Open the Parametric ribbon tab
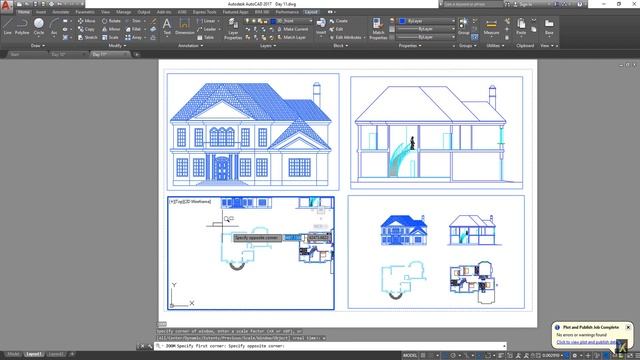Image resolution: width=640 pixels, height=360 pixels. (84, 12)
